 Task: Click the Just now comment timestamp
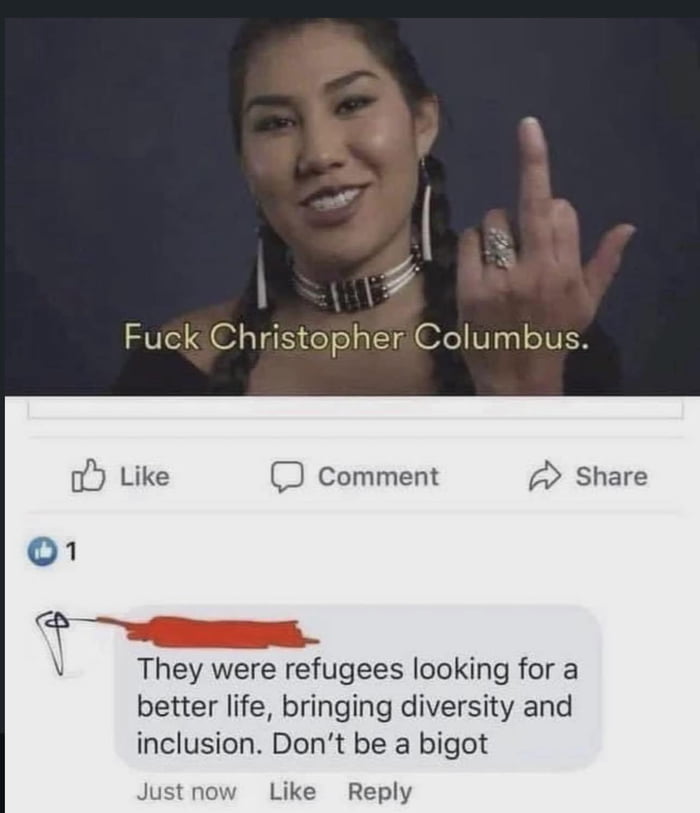(x=187, y=792)
